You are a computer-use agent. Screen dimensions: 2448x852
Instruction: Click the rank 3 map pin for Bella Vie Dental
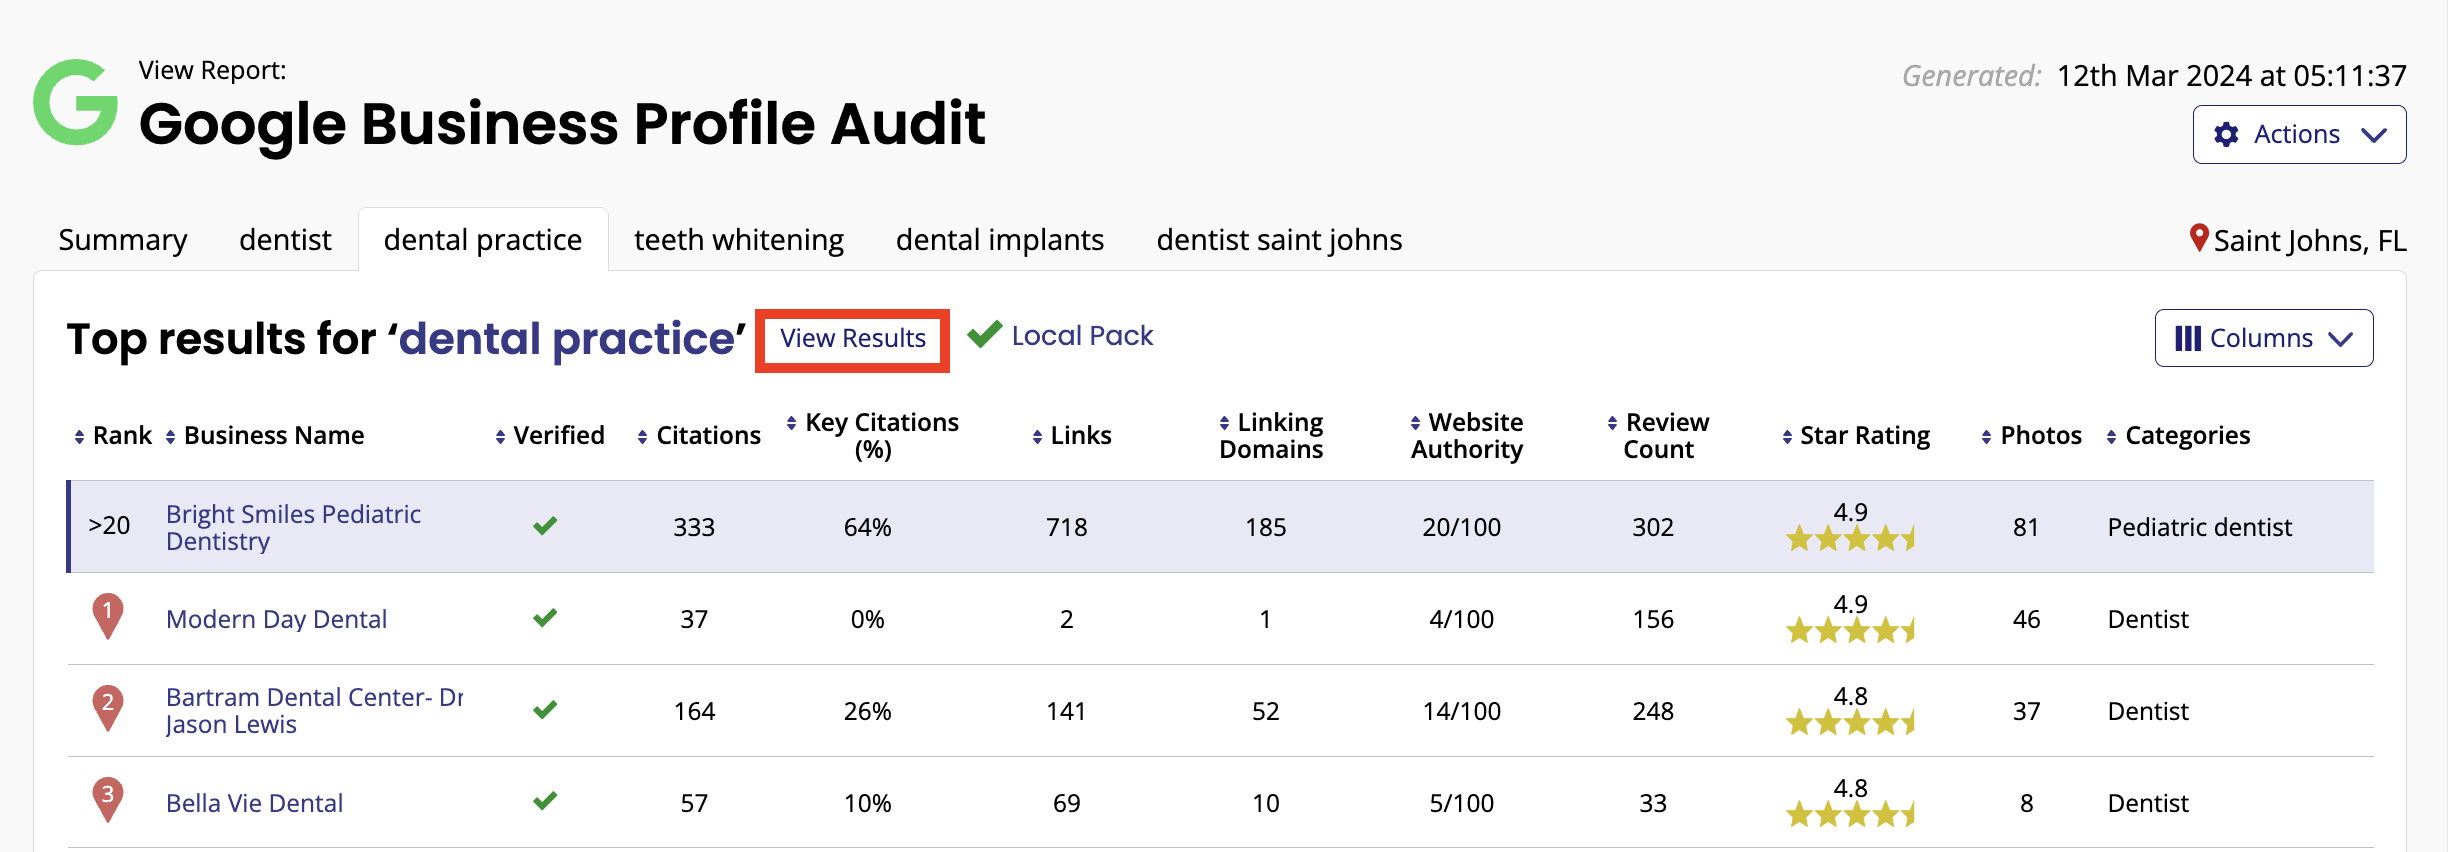[108, 800]
